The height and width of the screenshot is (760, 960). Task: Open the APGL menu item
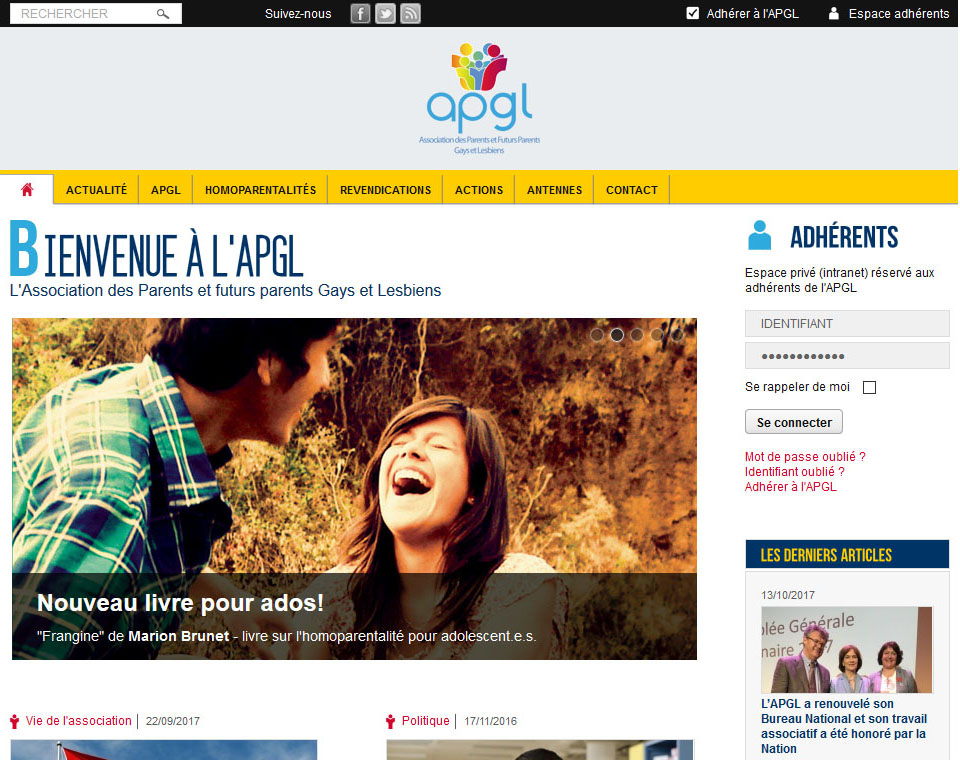click(166, 190)
